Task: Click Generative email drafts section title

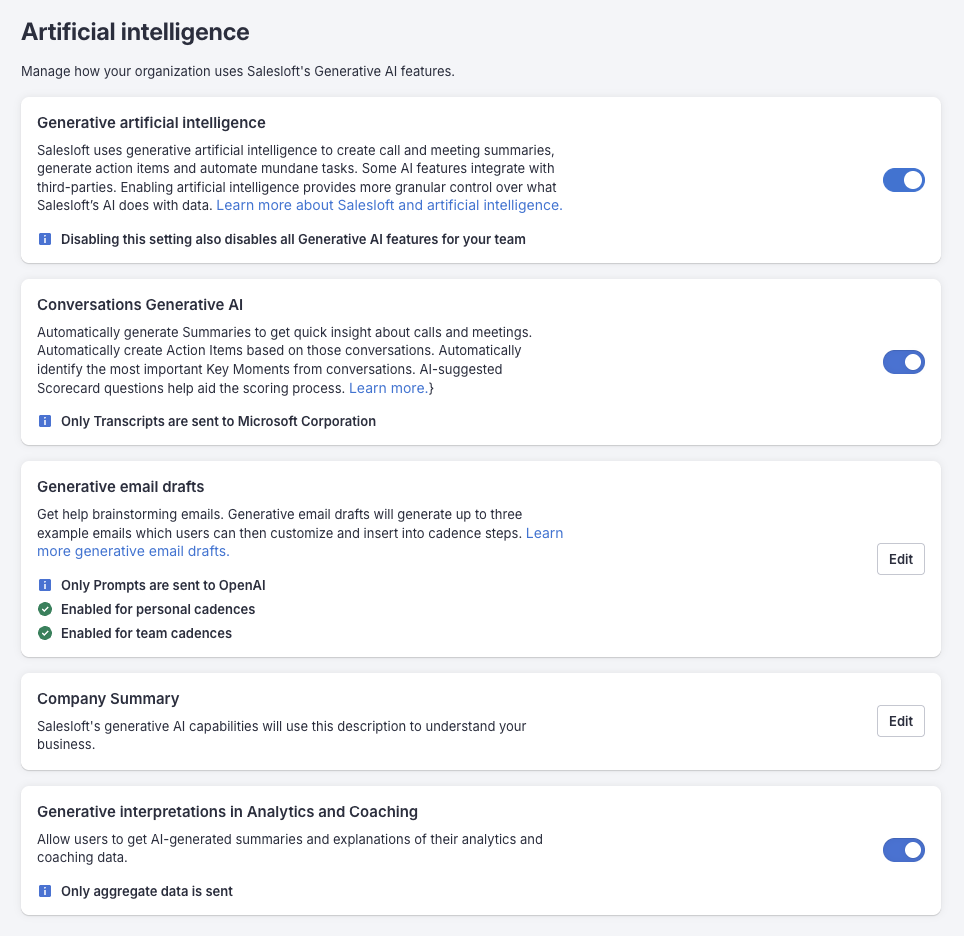Action: [x=120, y=487]
